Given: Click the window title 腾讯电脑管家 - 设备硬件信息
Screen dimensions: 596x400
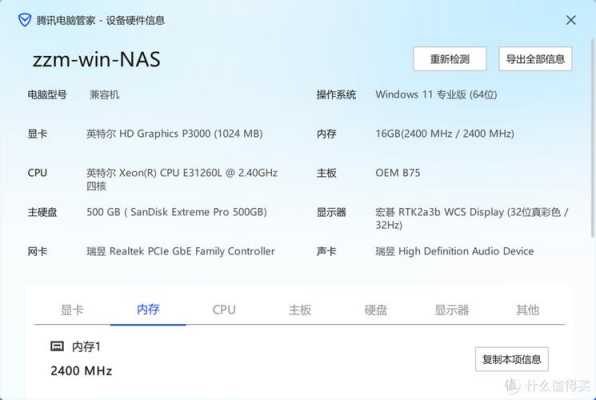Looking at the screenshot, I should pos(101,20).
